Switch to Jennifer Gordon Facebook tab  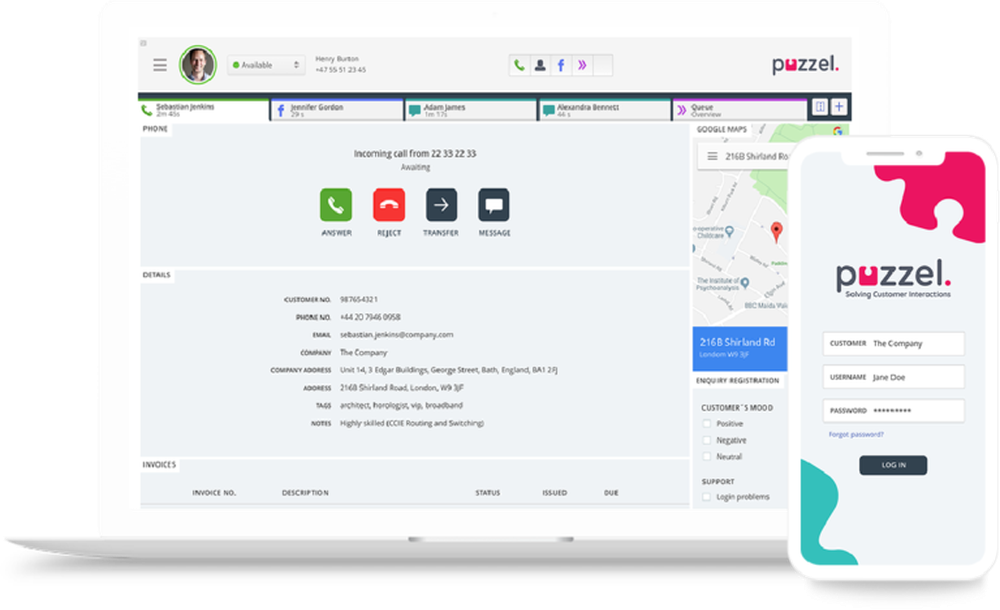(338, 110)
